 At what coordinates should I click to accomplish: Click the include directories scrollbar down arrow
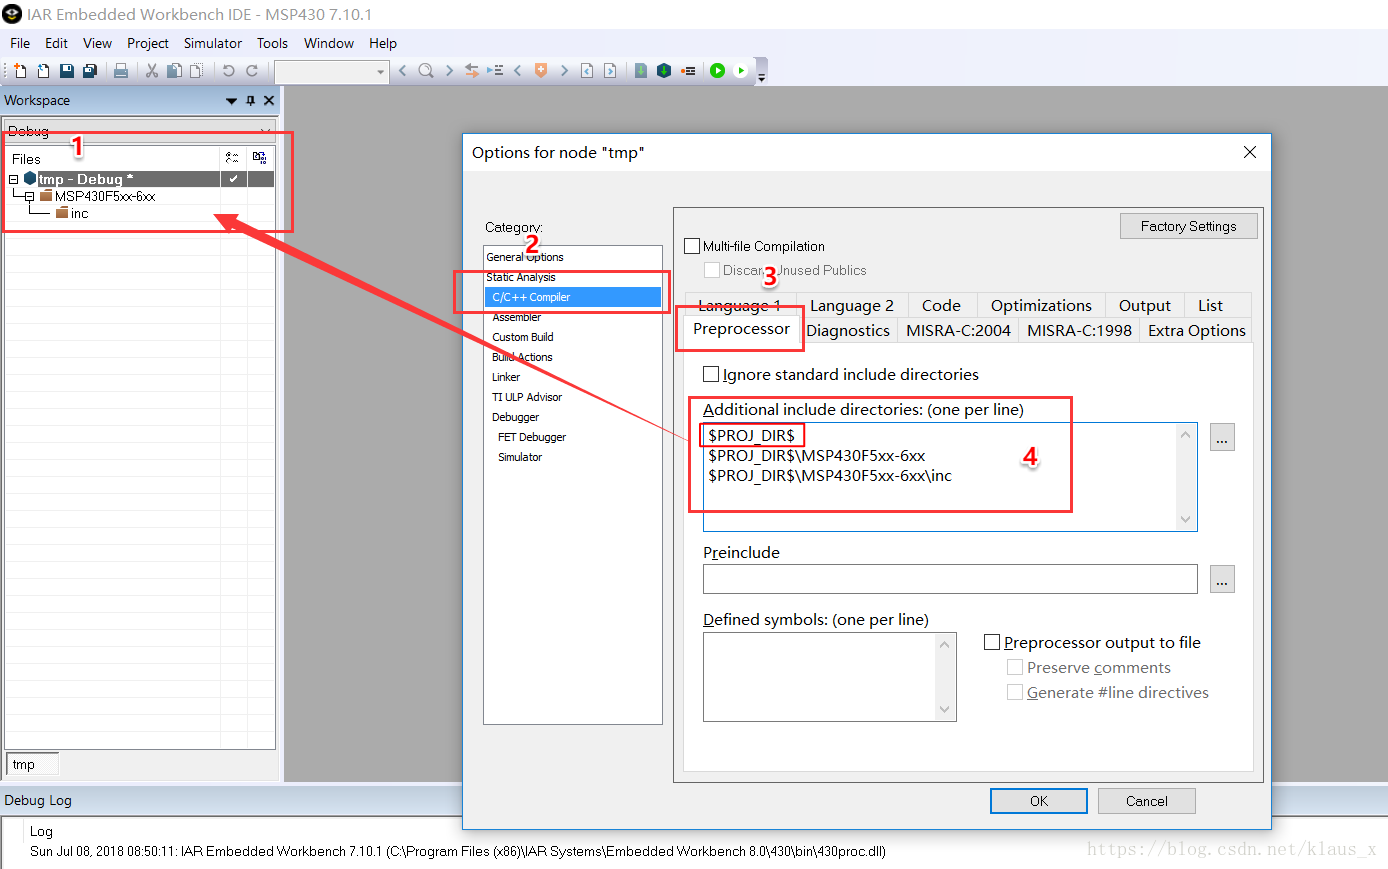[1186, 519]
